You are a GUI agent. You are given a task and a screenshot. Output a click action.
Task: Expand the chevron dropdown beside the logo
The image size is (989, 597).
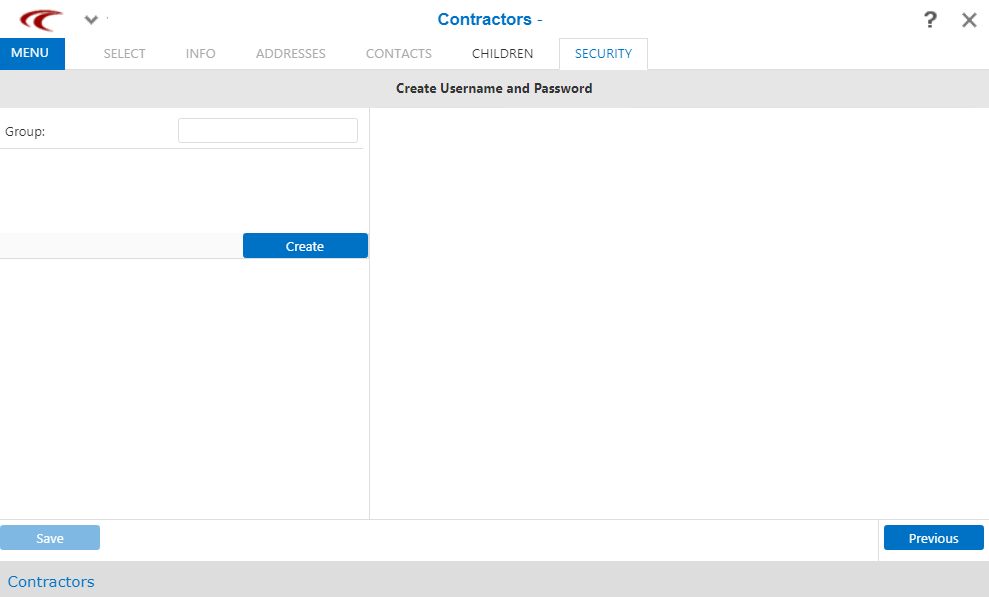click(91, 20)
